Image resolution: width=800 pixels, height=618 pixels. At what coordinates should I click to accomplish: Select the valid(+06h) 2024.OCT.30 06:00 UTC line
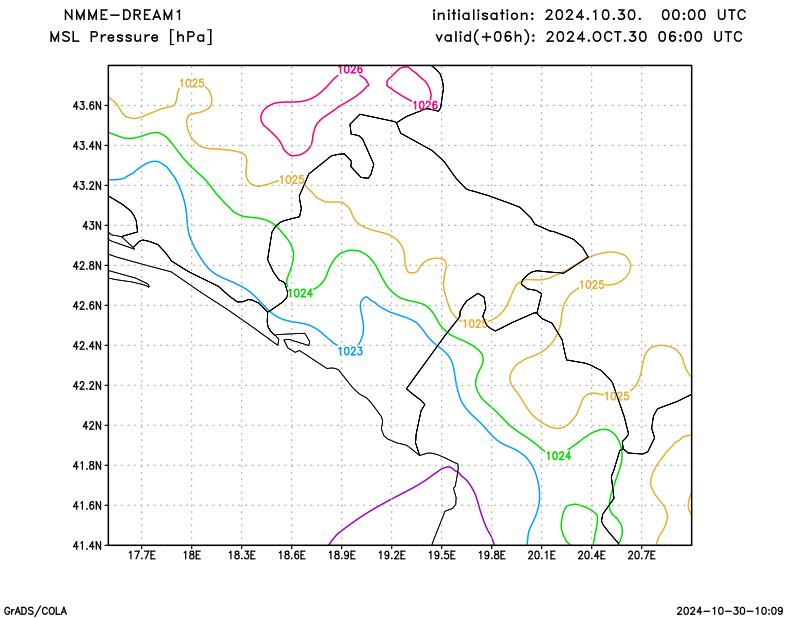589,37
